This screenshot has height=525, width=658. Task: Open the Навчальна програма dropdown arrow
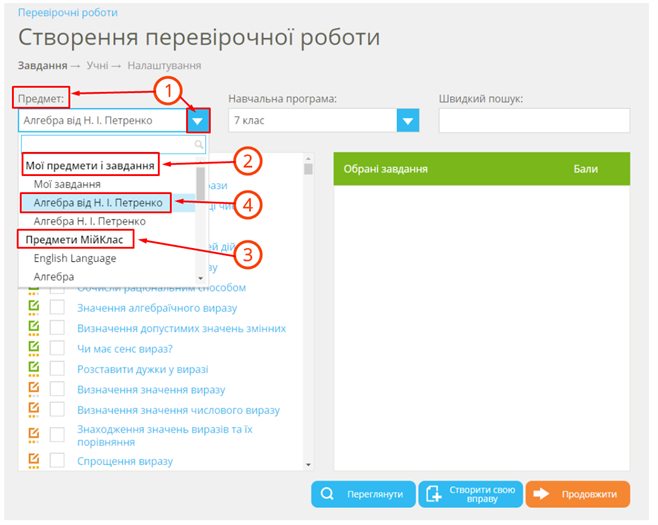tap(407, 121)
